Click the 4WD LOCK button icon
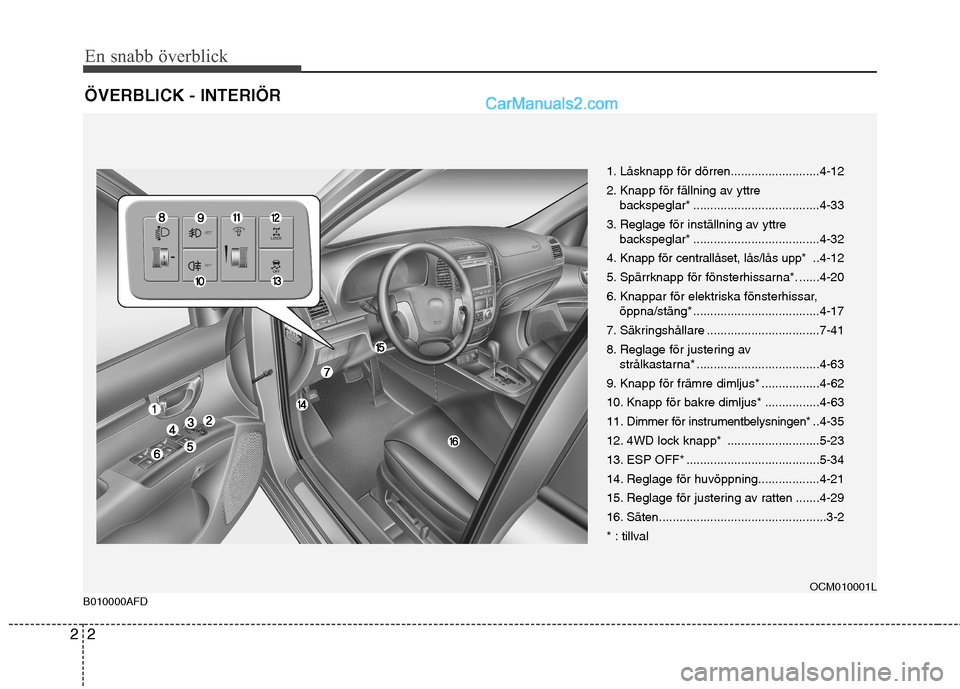 tap(276, 233)
